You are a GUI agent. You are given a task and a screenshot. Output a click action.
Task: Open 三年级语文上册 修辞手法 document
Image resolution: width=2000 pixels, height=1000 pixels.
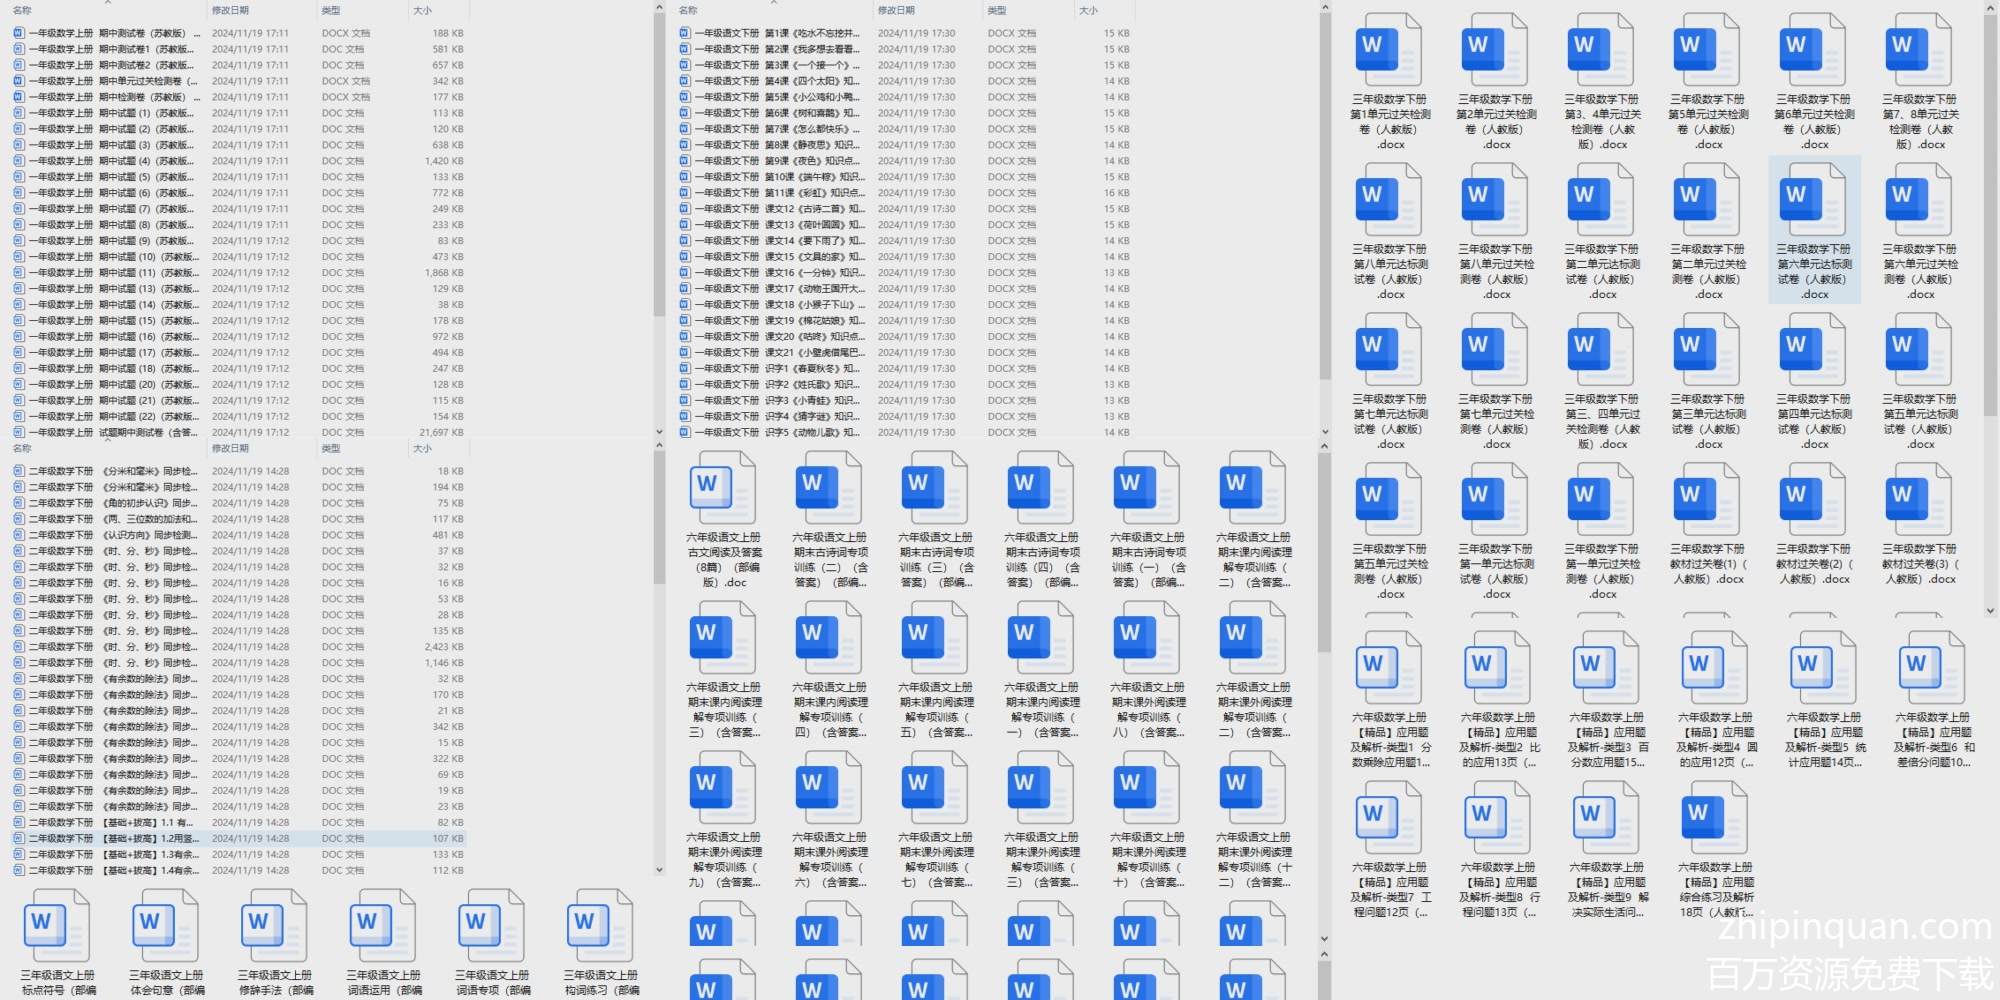274,931
